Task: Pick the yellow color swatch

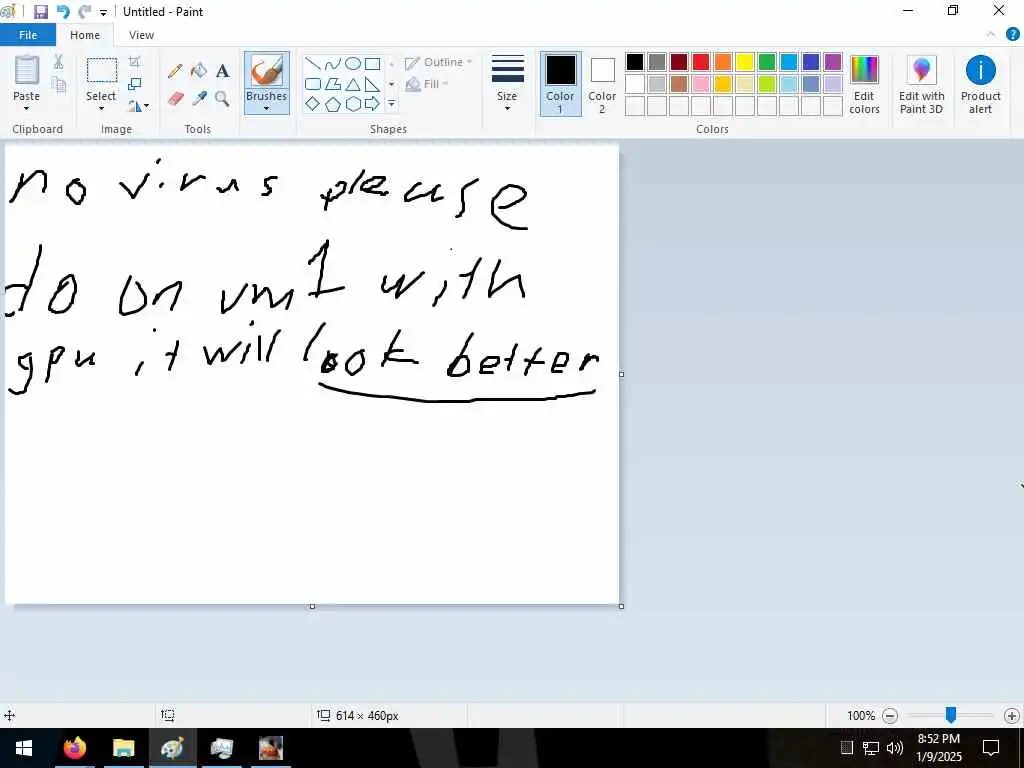Action: click(744, 62)
